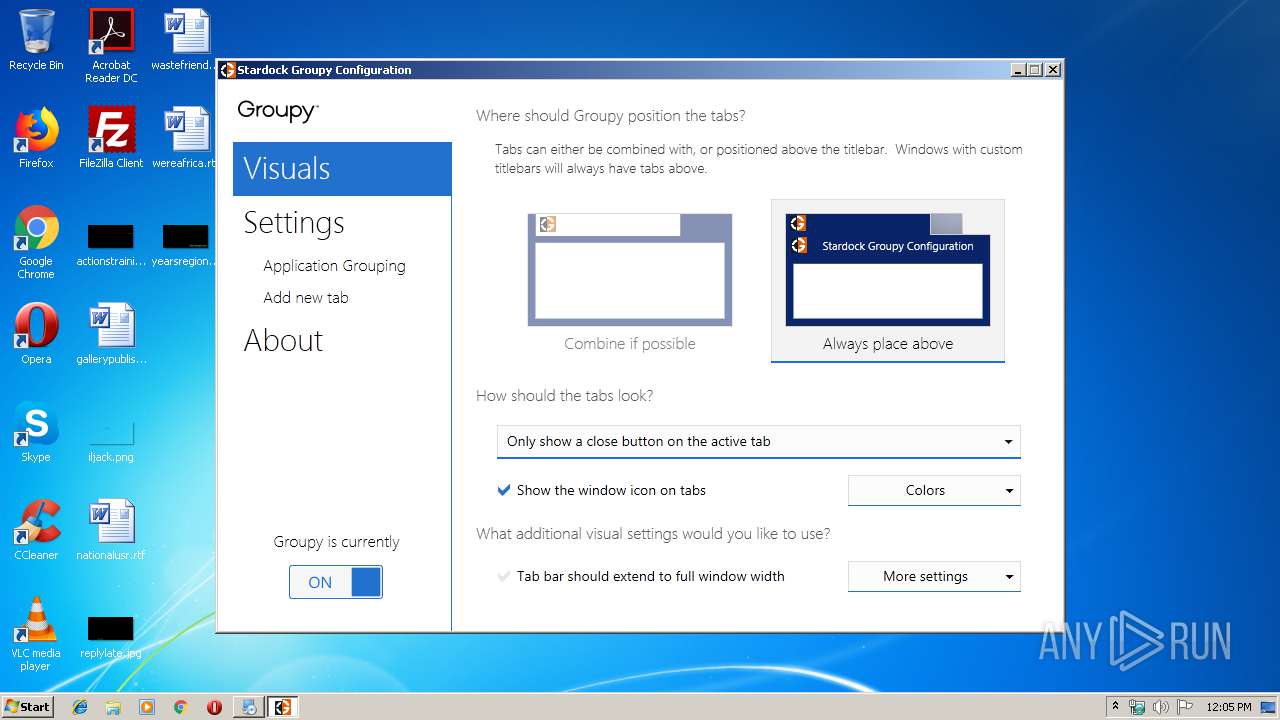This screenshot has width=1280, height=720.
Task: Select the yearsregion file on desktop
Action: coord(186,246)
